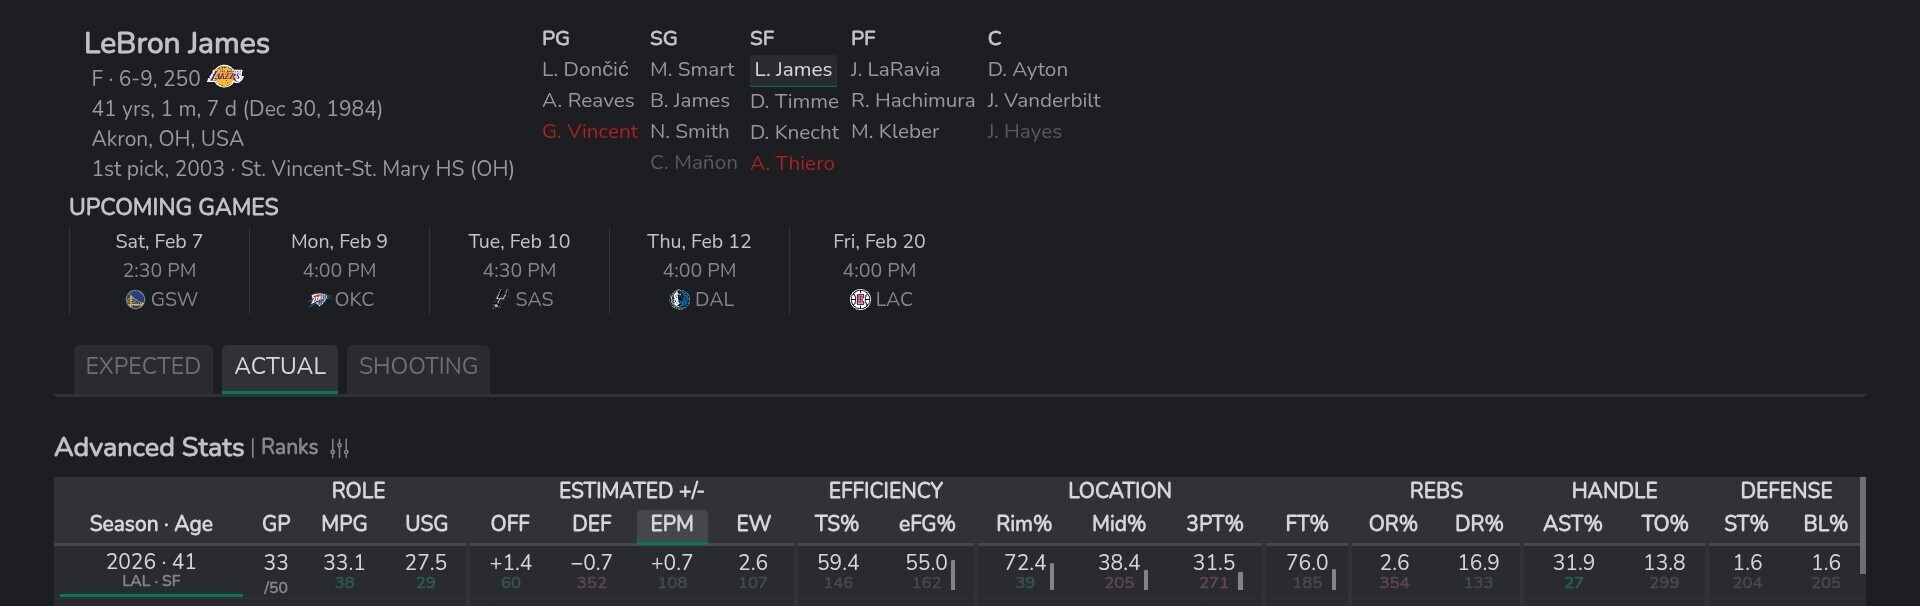Viewport: 1920px width, 606px height.
Task: Toggle the Ranks display option
Action: (289, 448)
